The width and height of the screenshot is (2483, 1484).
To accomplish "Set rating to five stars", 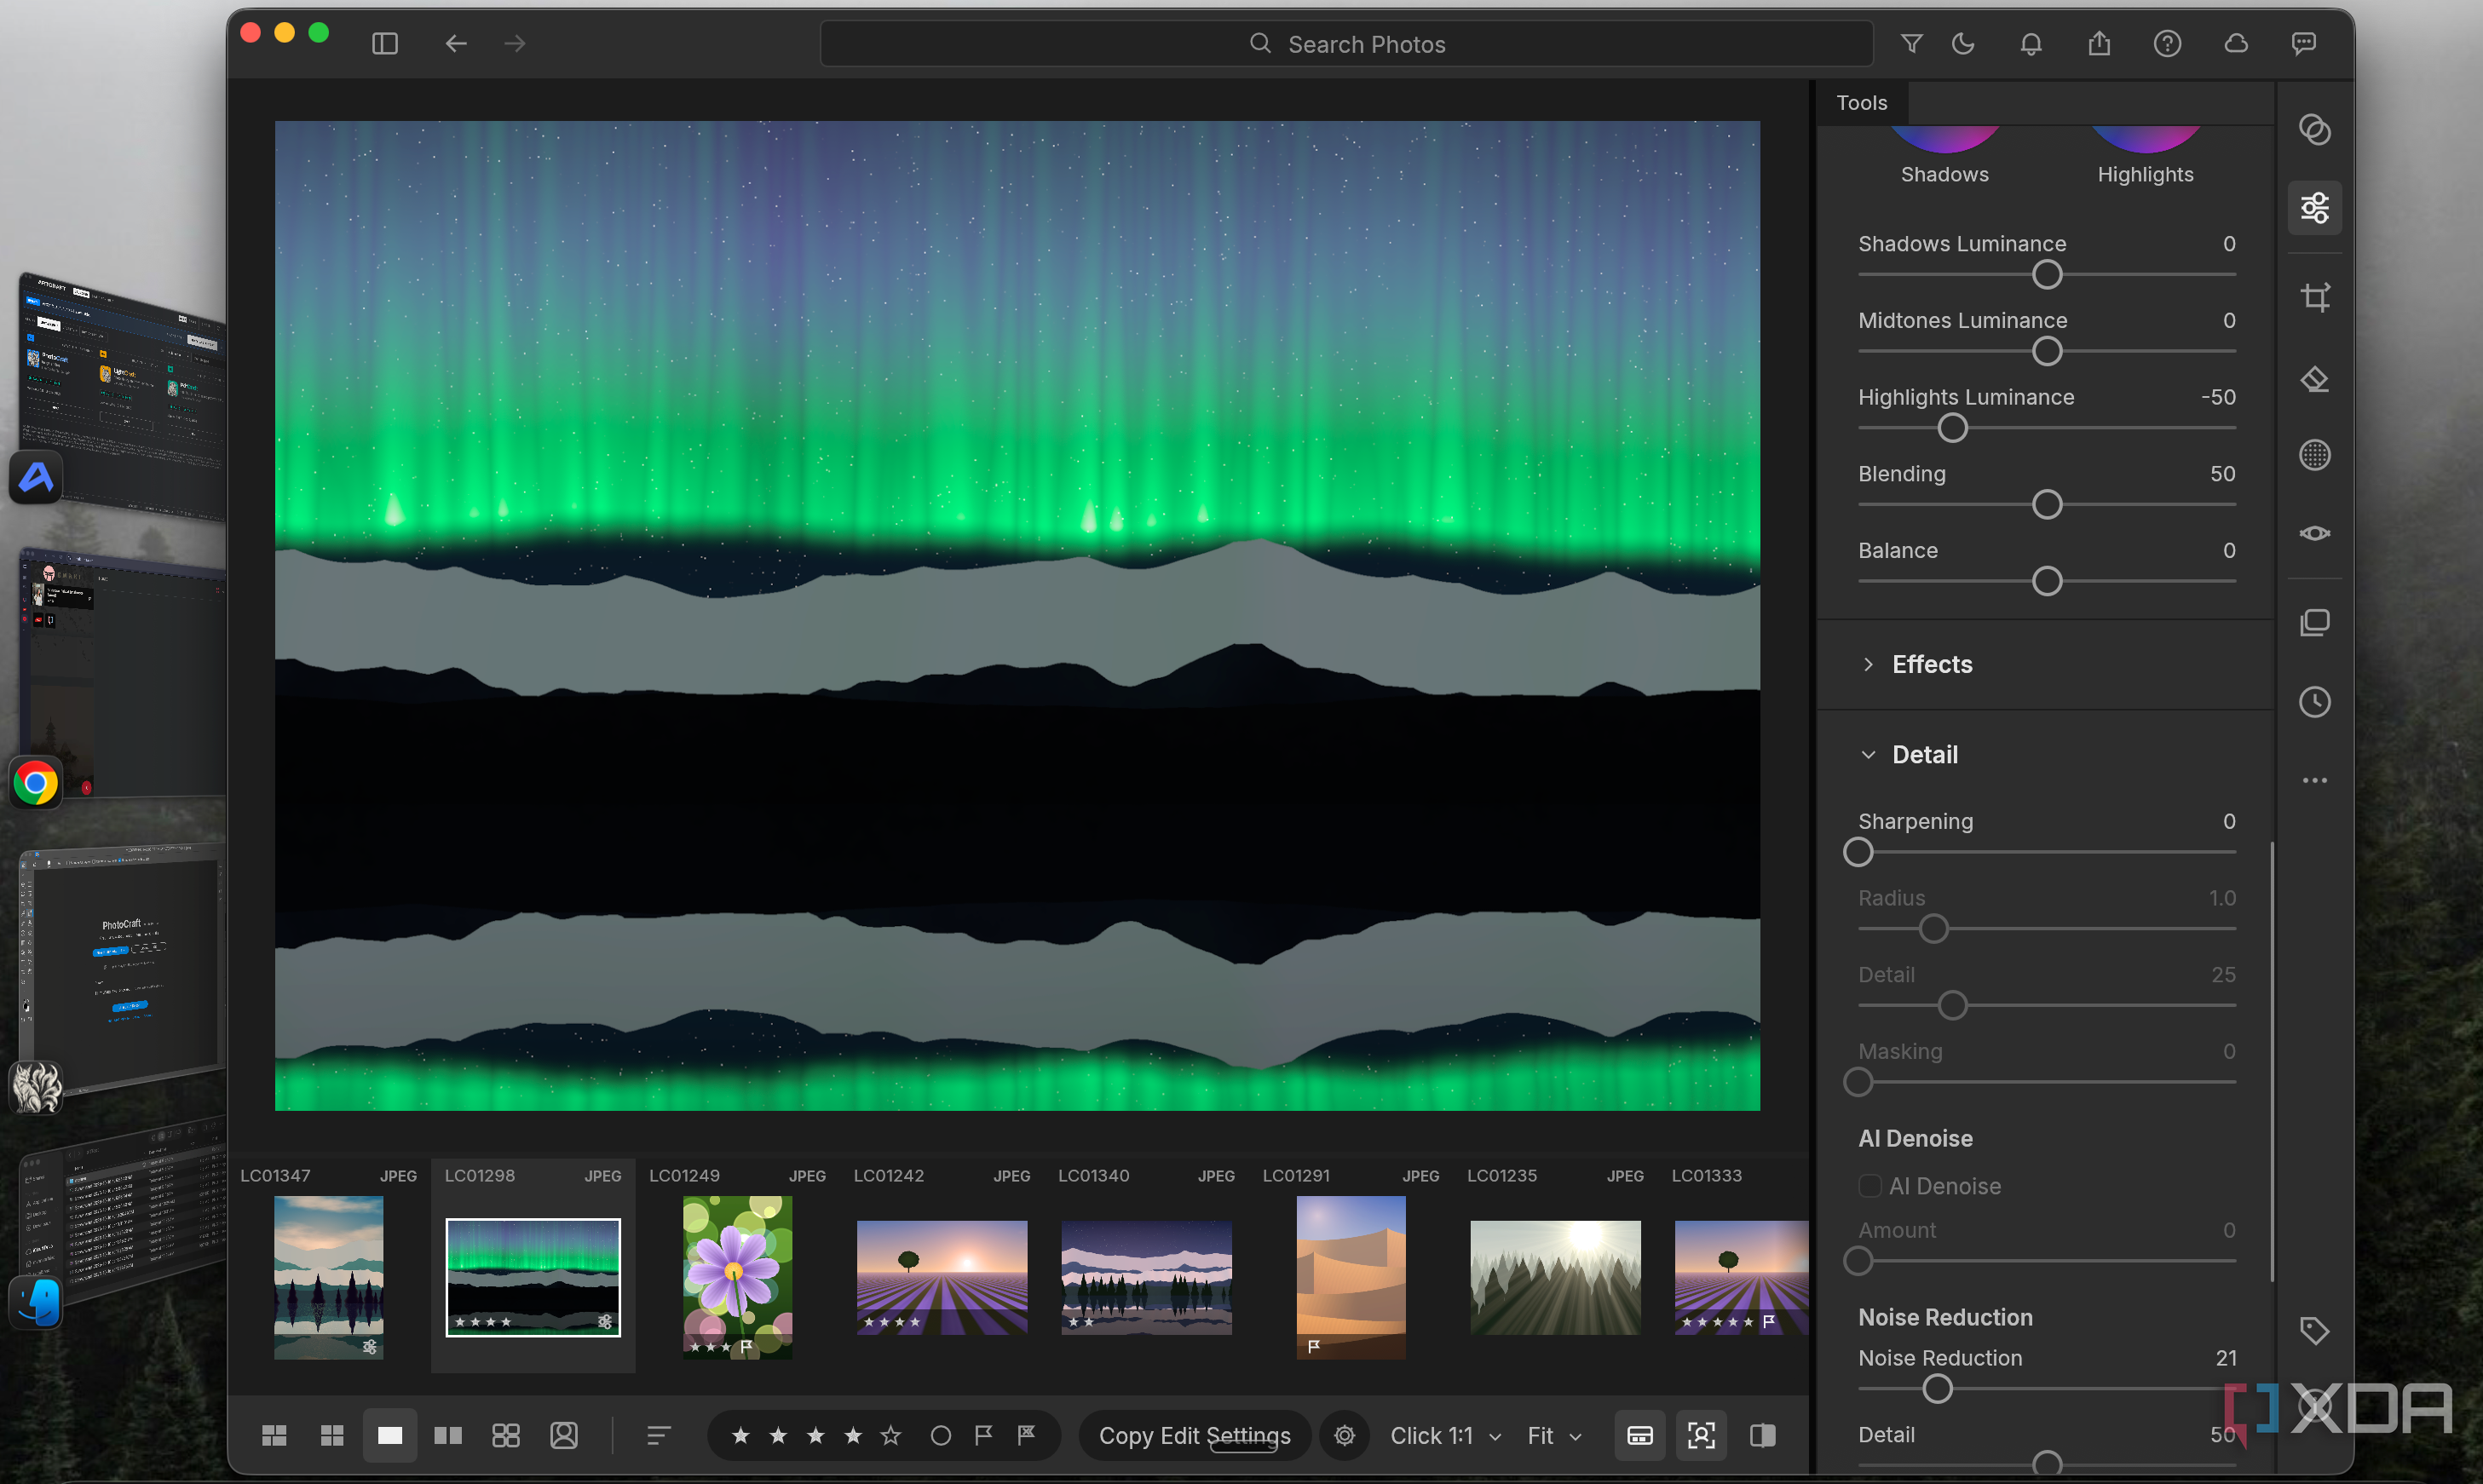I will (x=890, y=1436).
